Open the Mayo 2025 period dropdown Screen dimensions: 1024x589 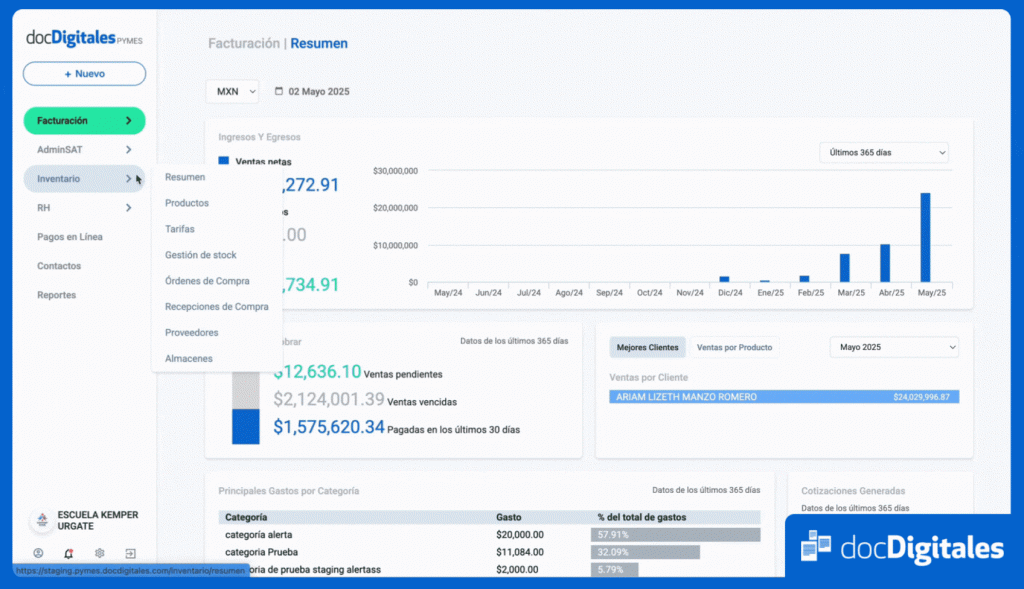[x=895, y=347]
